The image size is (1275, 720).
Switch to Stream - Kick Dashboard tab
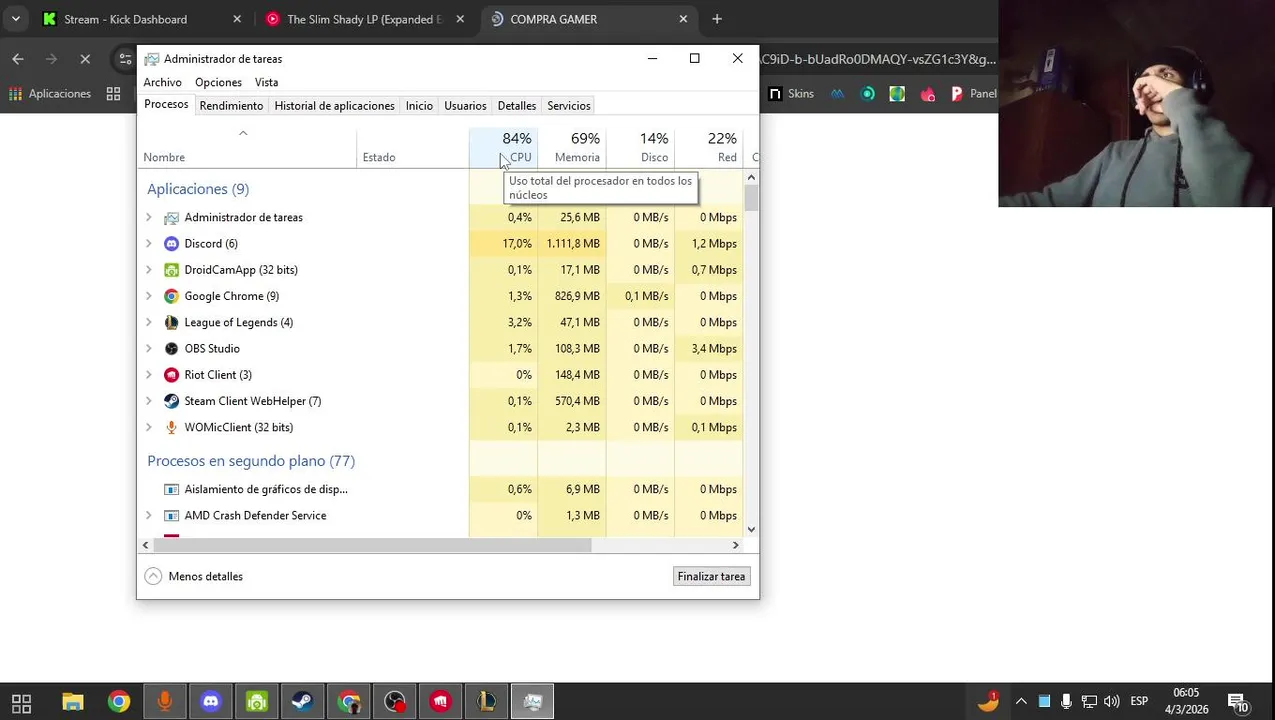[143, 19]
